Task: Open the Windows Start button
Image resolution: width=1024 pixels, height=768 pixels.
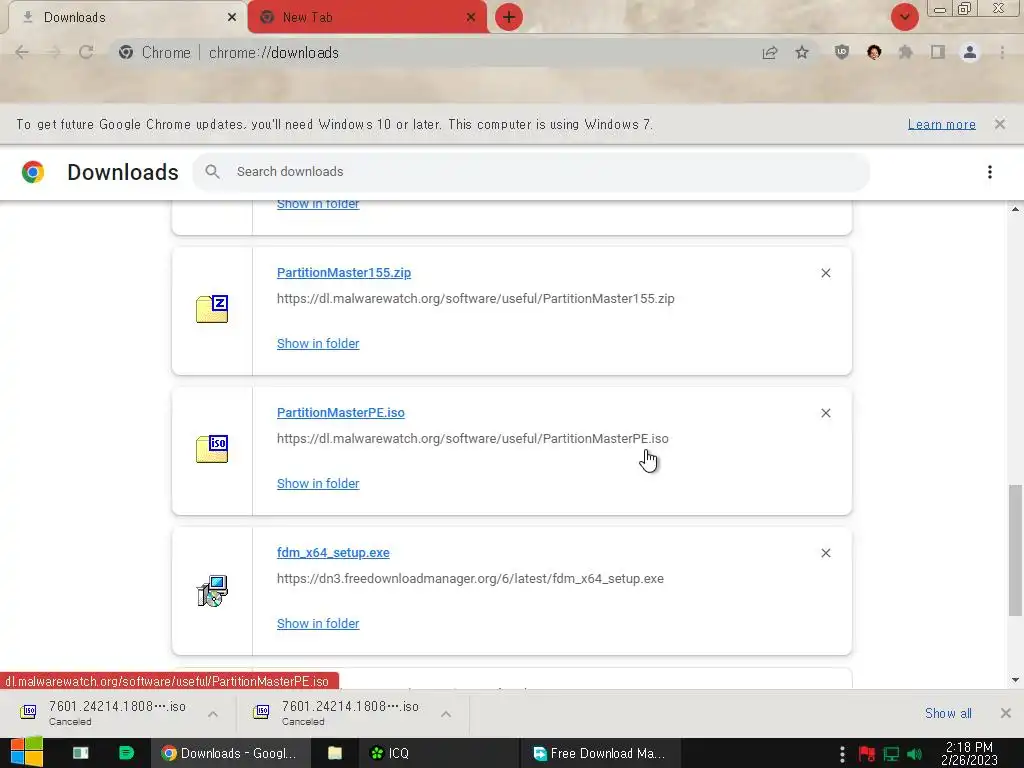Action: point(27,753)
